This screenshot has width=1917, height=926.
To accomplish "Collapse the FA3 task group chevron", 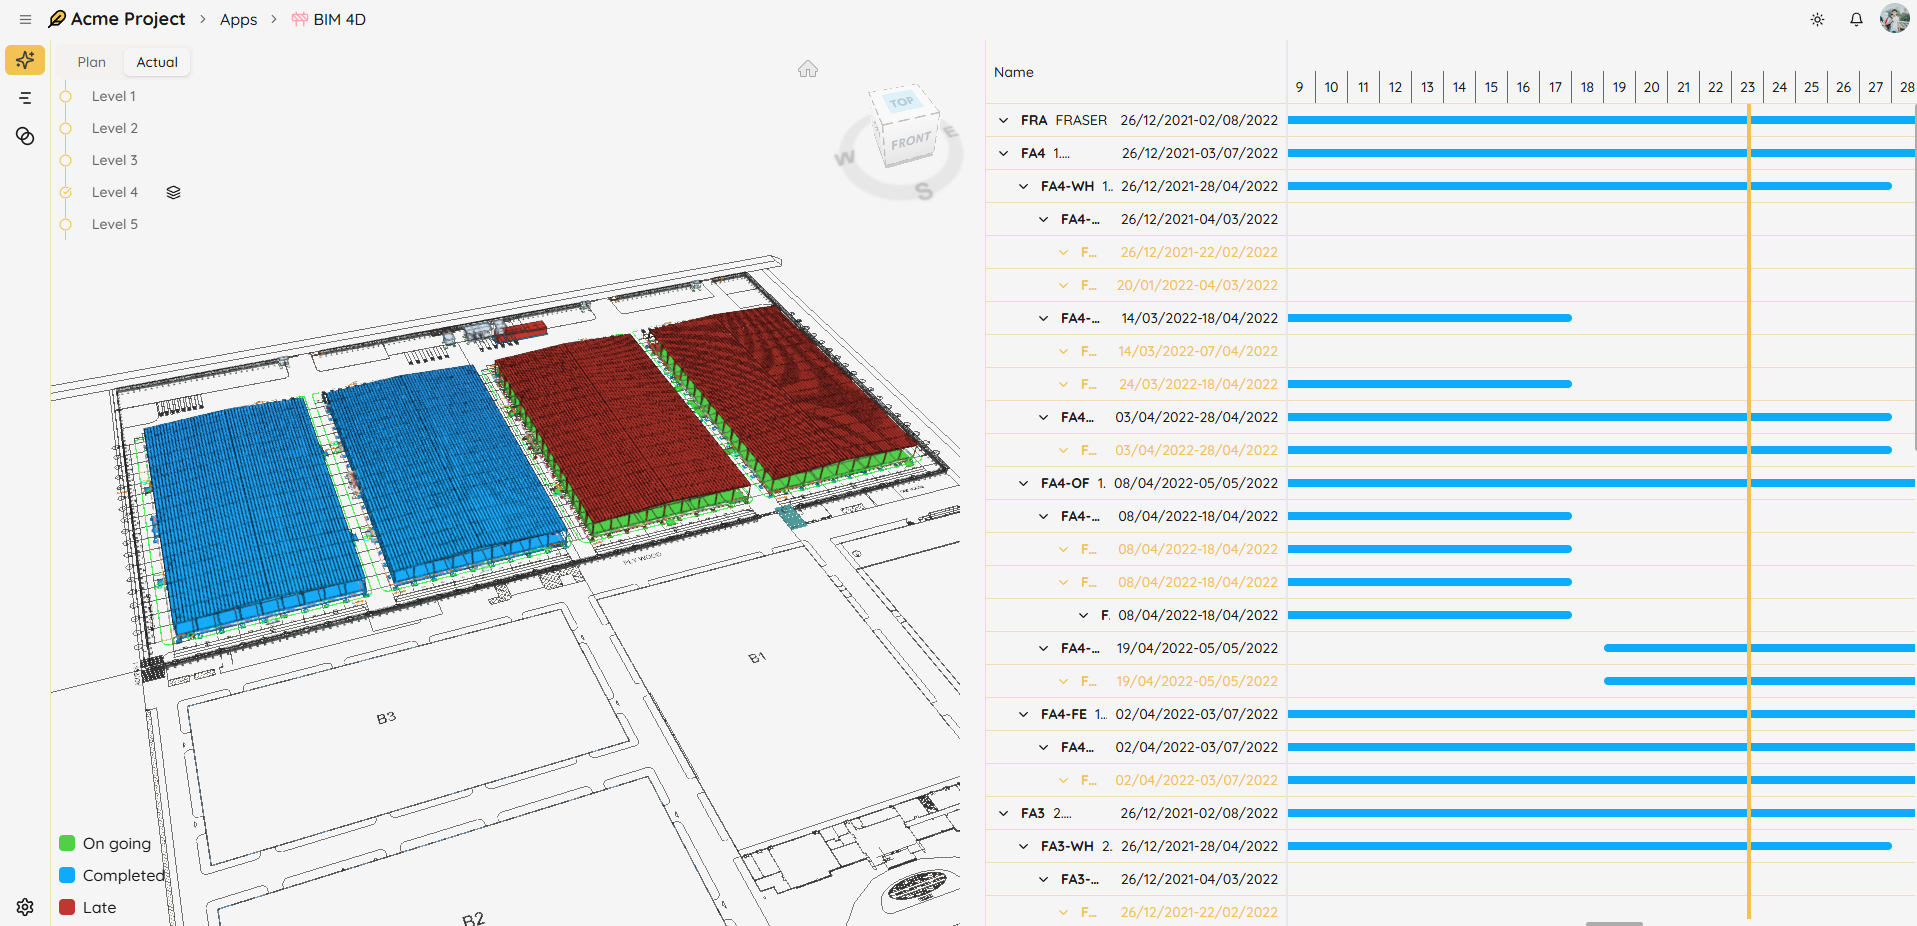I will pos(1003,813).
